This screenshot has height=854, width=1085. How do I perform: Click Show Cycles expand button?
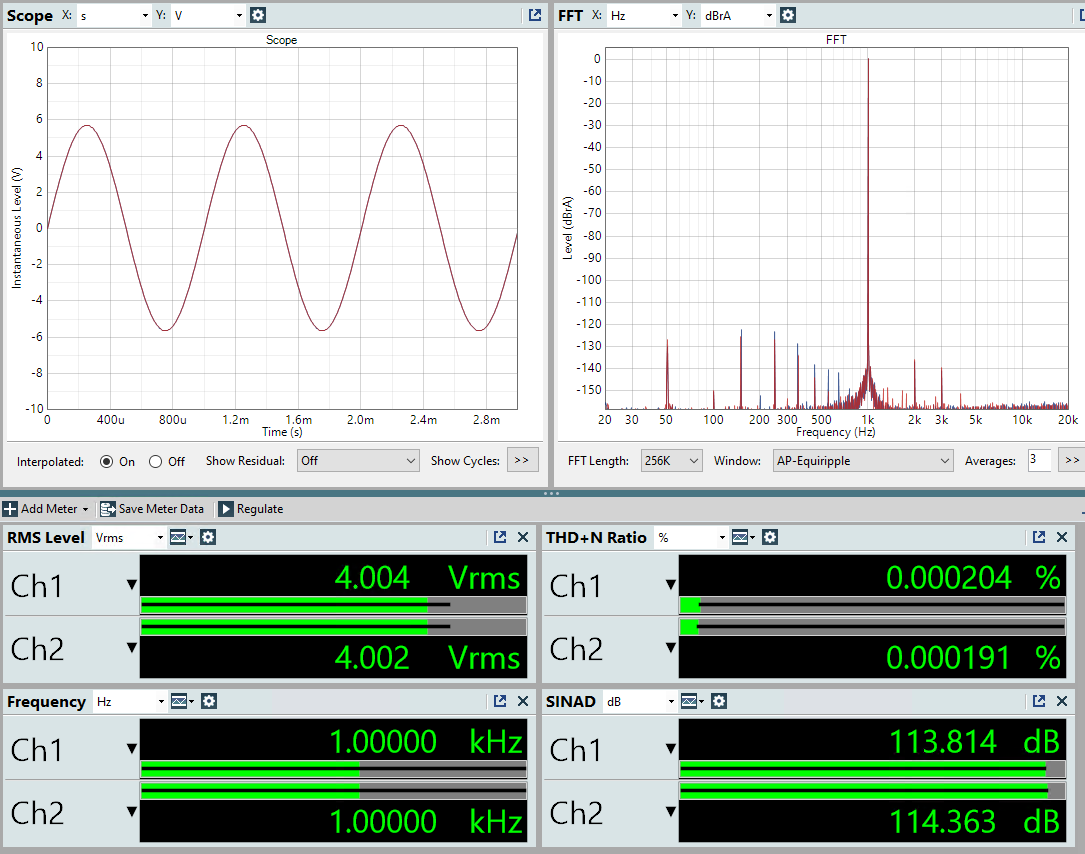click(522, 460)
